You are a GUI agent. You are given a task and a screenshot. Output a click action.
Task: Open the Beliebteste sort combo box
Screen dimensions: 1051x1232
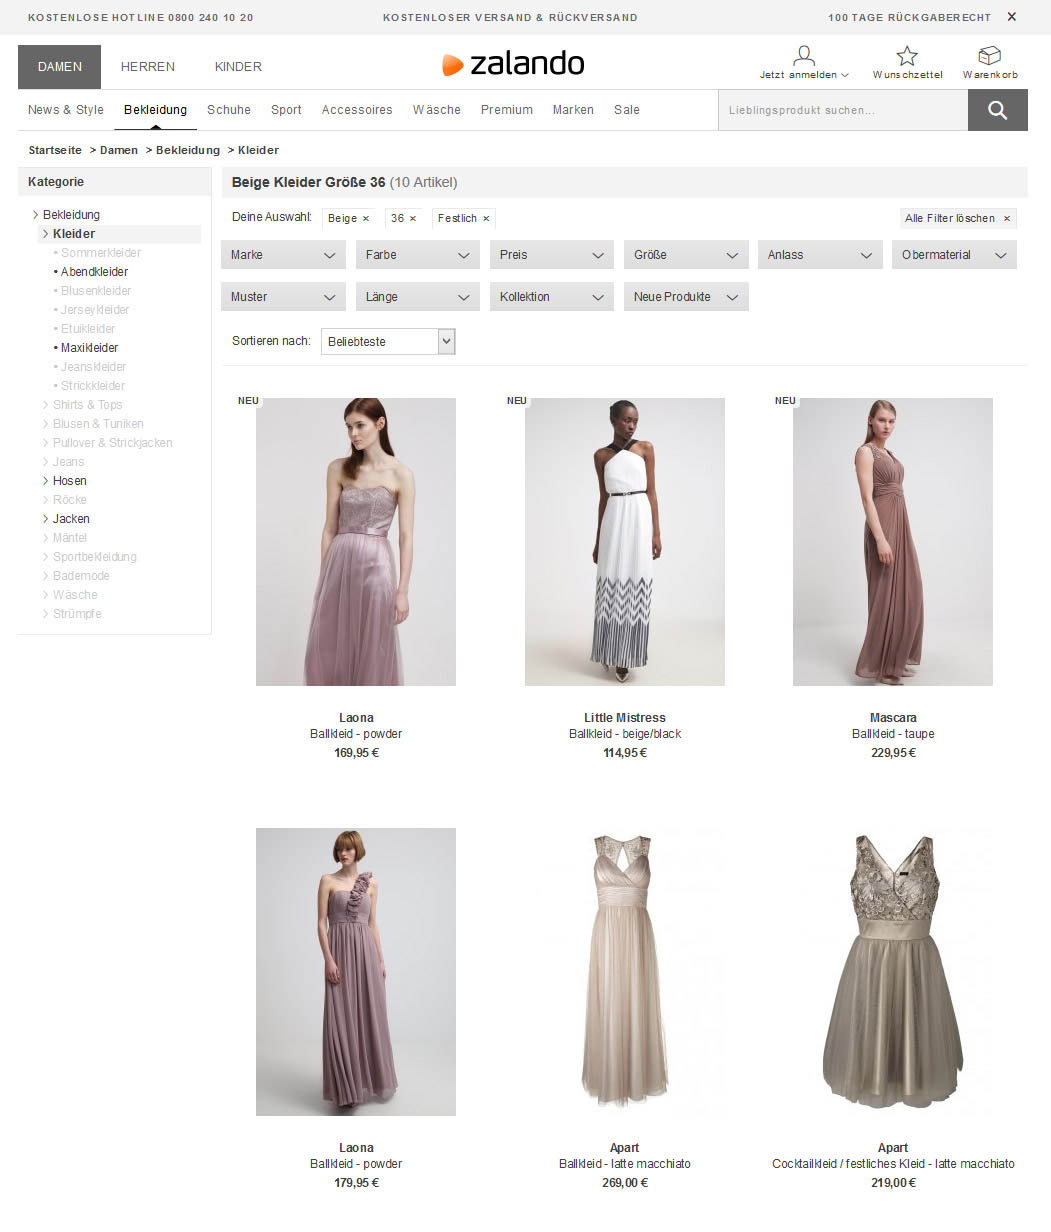388,341
